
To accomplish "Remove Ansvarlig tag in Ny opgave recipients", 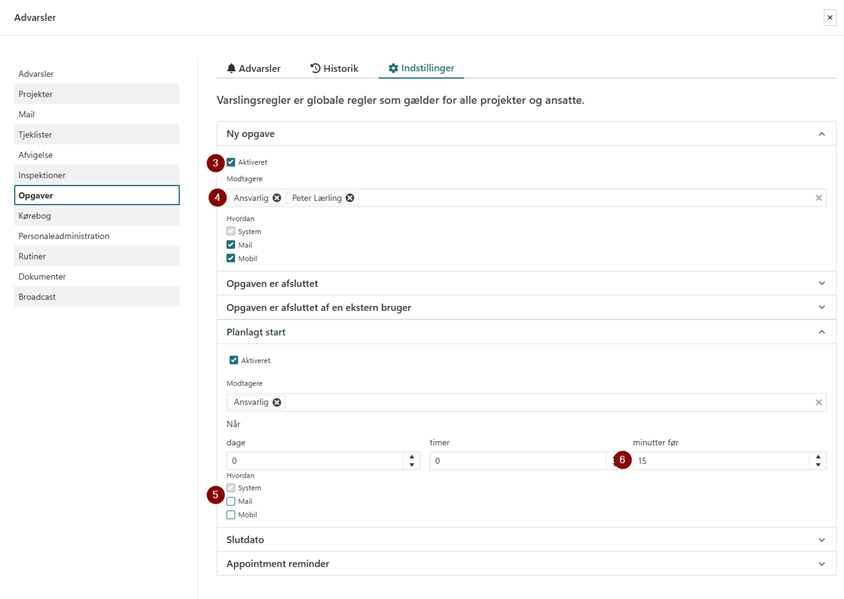I will [277, 198].
